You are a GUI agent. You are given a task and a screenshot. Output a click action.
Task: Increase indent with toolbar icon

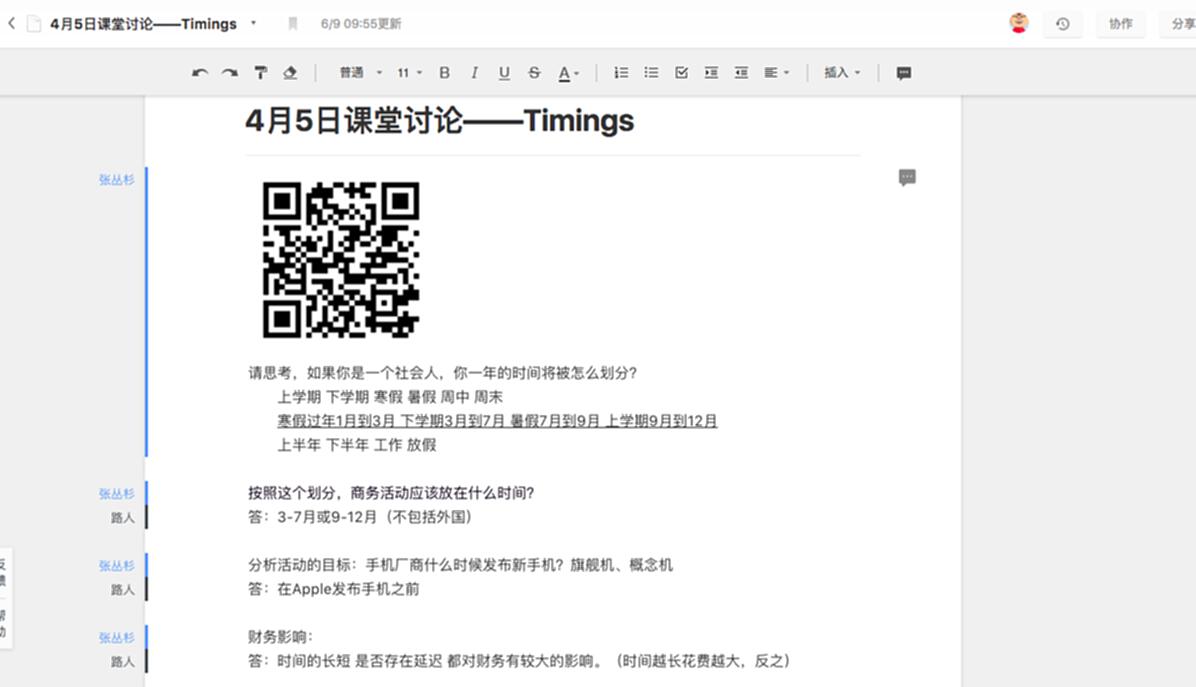tap(711, 72)
